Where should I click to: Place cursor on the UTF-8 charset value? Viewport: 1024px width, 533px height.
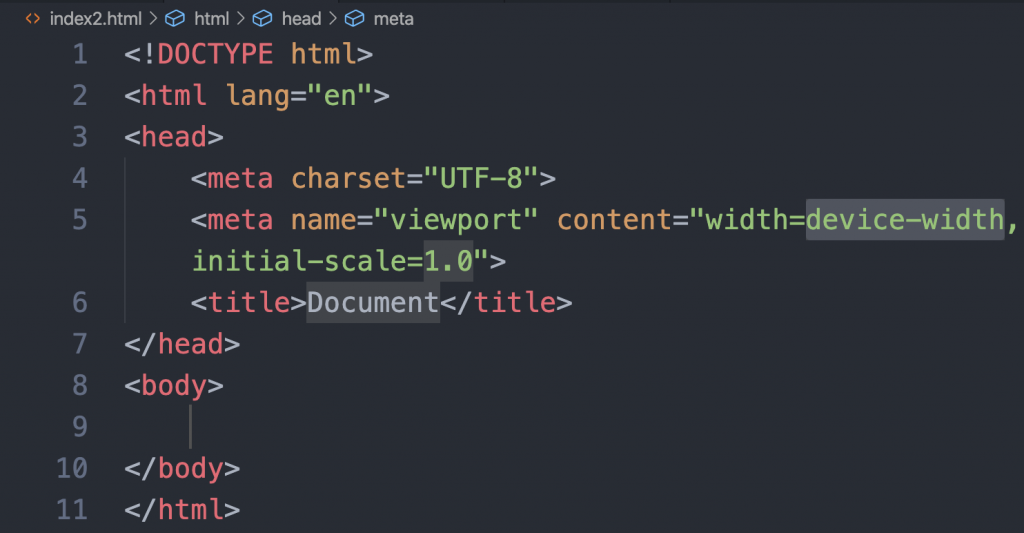click(x=481, y=178)
